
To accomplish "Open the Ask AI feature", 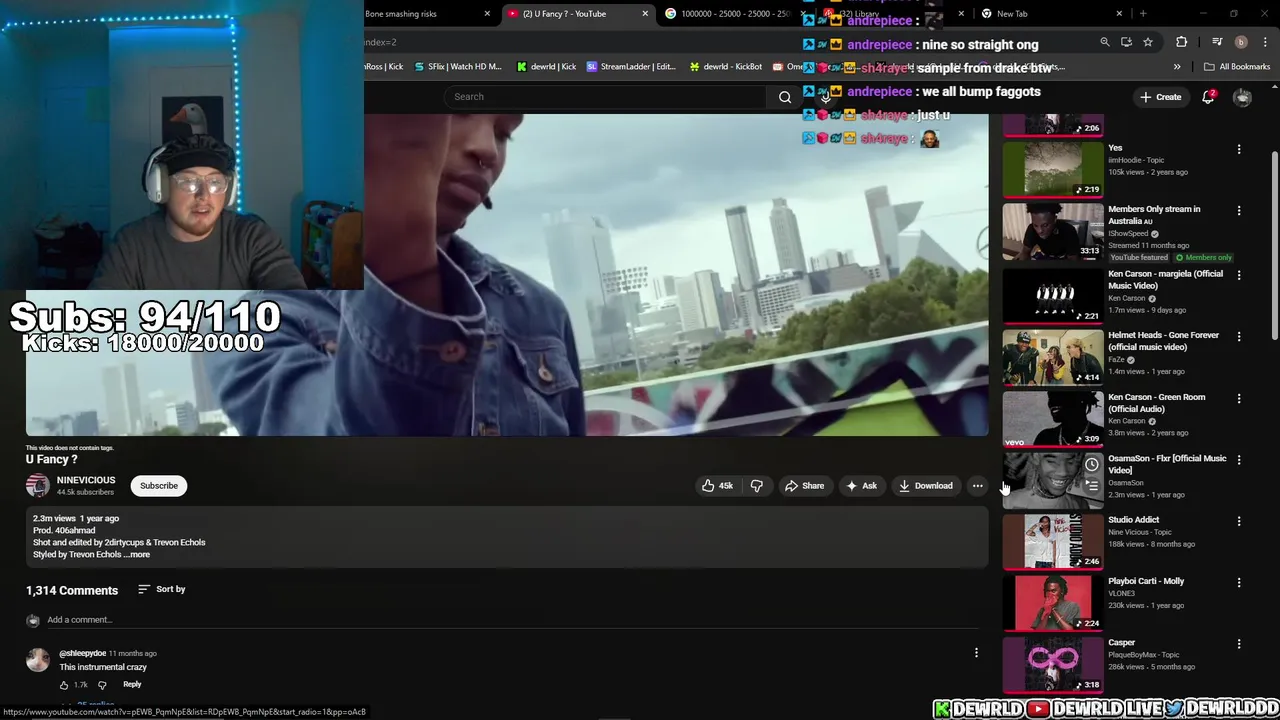I will (x=861, y=486).
